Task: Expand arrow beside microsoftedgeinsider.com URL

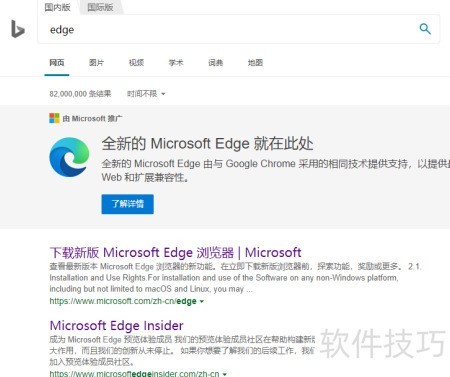Action: [x=225, y=374]
